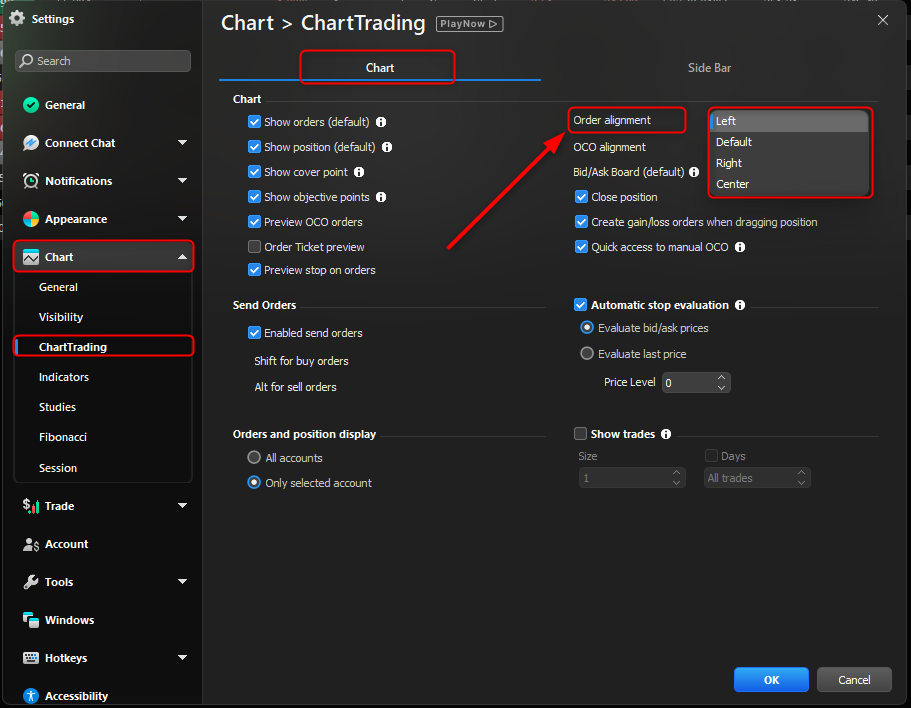Toggle Show position (default) checkbox

tap(254, 147)
